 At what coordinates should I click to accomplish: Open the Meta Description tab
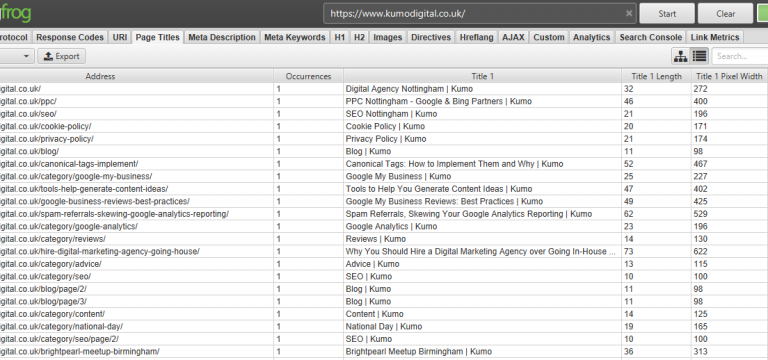[x=222, y=37]
